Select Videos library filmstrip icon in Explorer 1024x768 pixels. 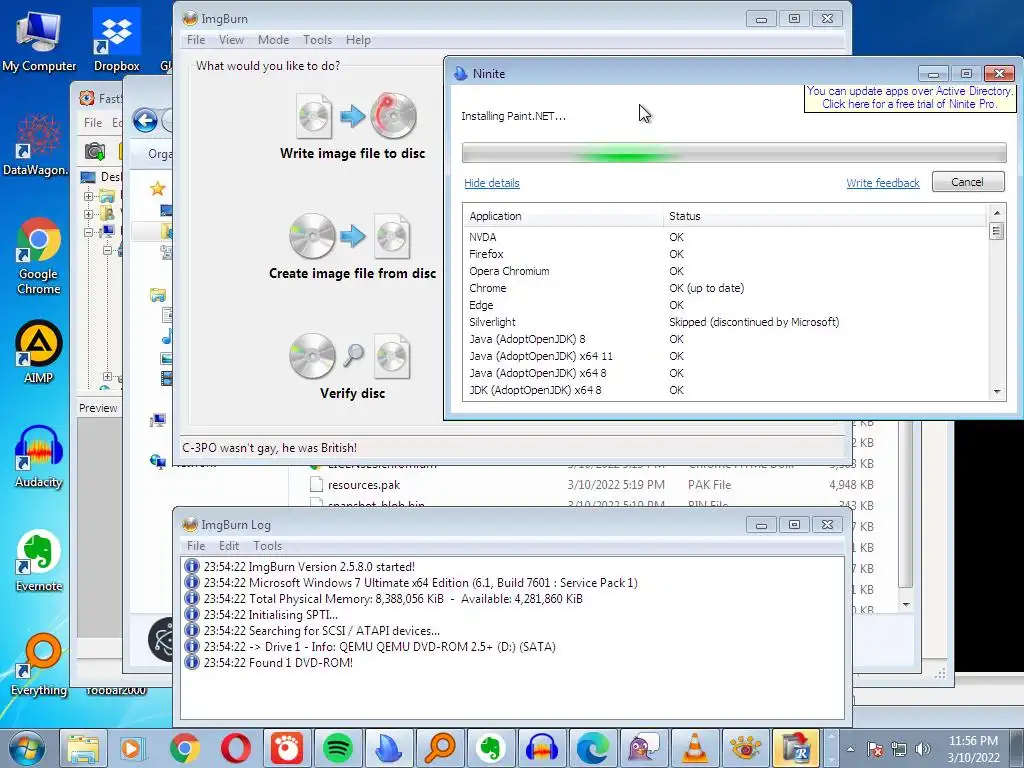pos(167,378)
